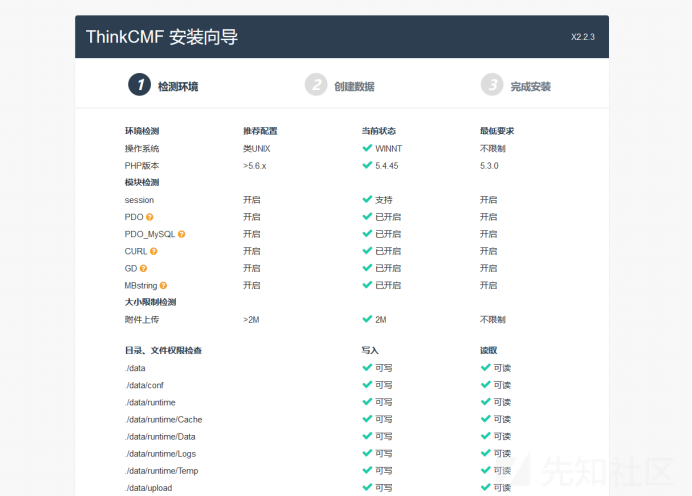Click the ThinkCMF 安装向导 title
The width and height of the screenshot is (692, 496).
[162, 37]
